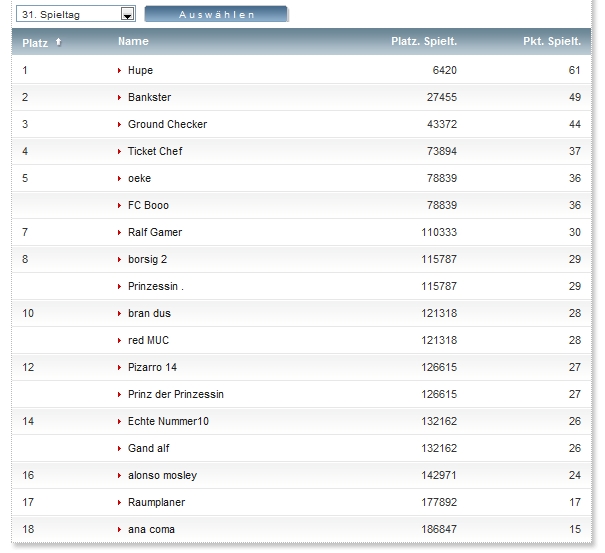Click the red arrow beside Ground Checker
Image resolution: width=605 pixels, height=553 pixels.
(x=120, y=125)
